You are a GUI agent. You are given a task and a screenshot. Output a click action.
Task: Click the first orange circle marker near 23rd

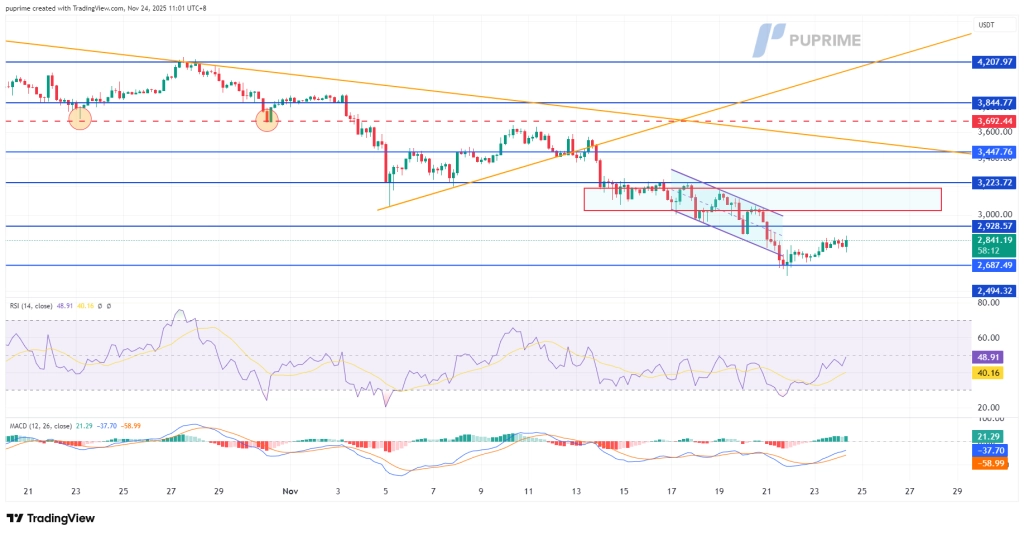80,119
